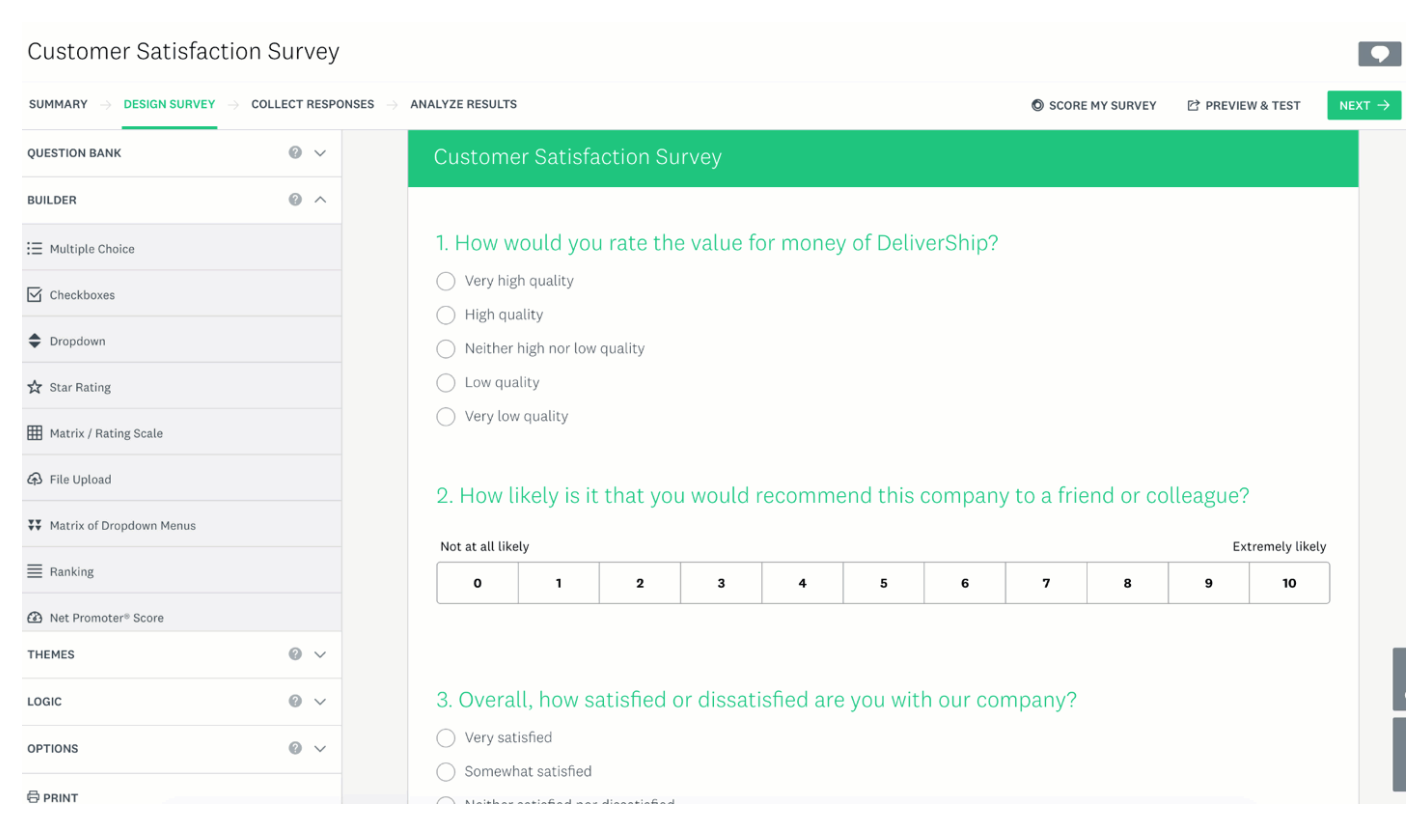Click the Multiple Choice list icon
The image size is (1416, 827).
click(35, 249)
